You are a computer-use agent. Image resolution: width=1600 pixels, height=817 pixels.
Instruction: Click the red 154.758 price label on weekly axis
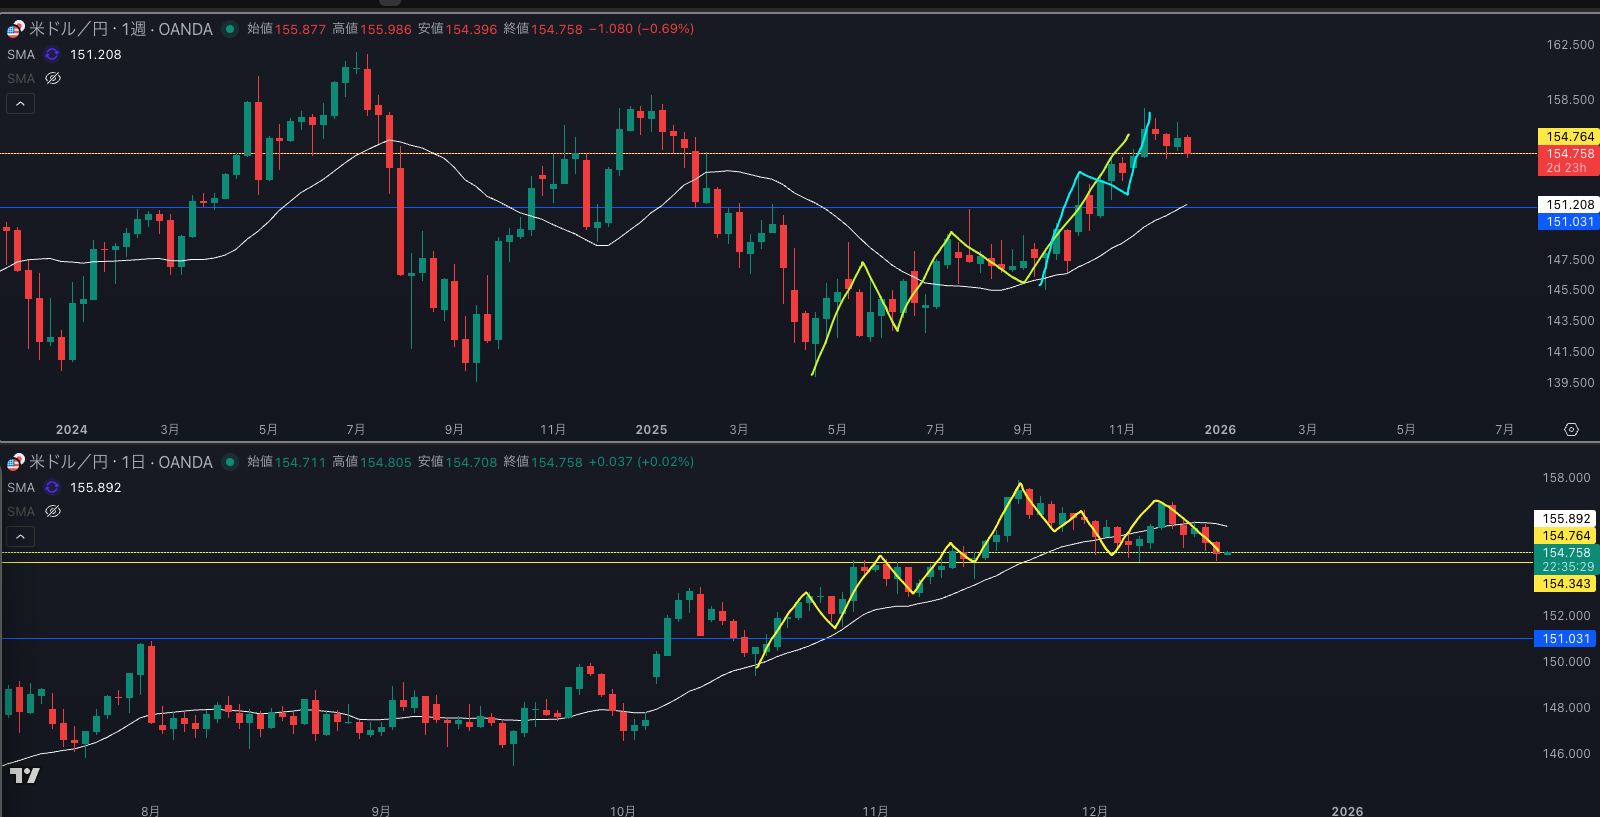pos(1568,154)
